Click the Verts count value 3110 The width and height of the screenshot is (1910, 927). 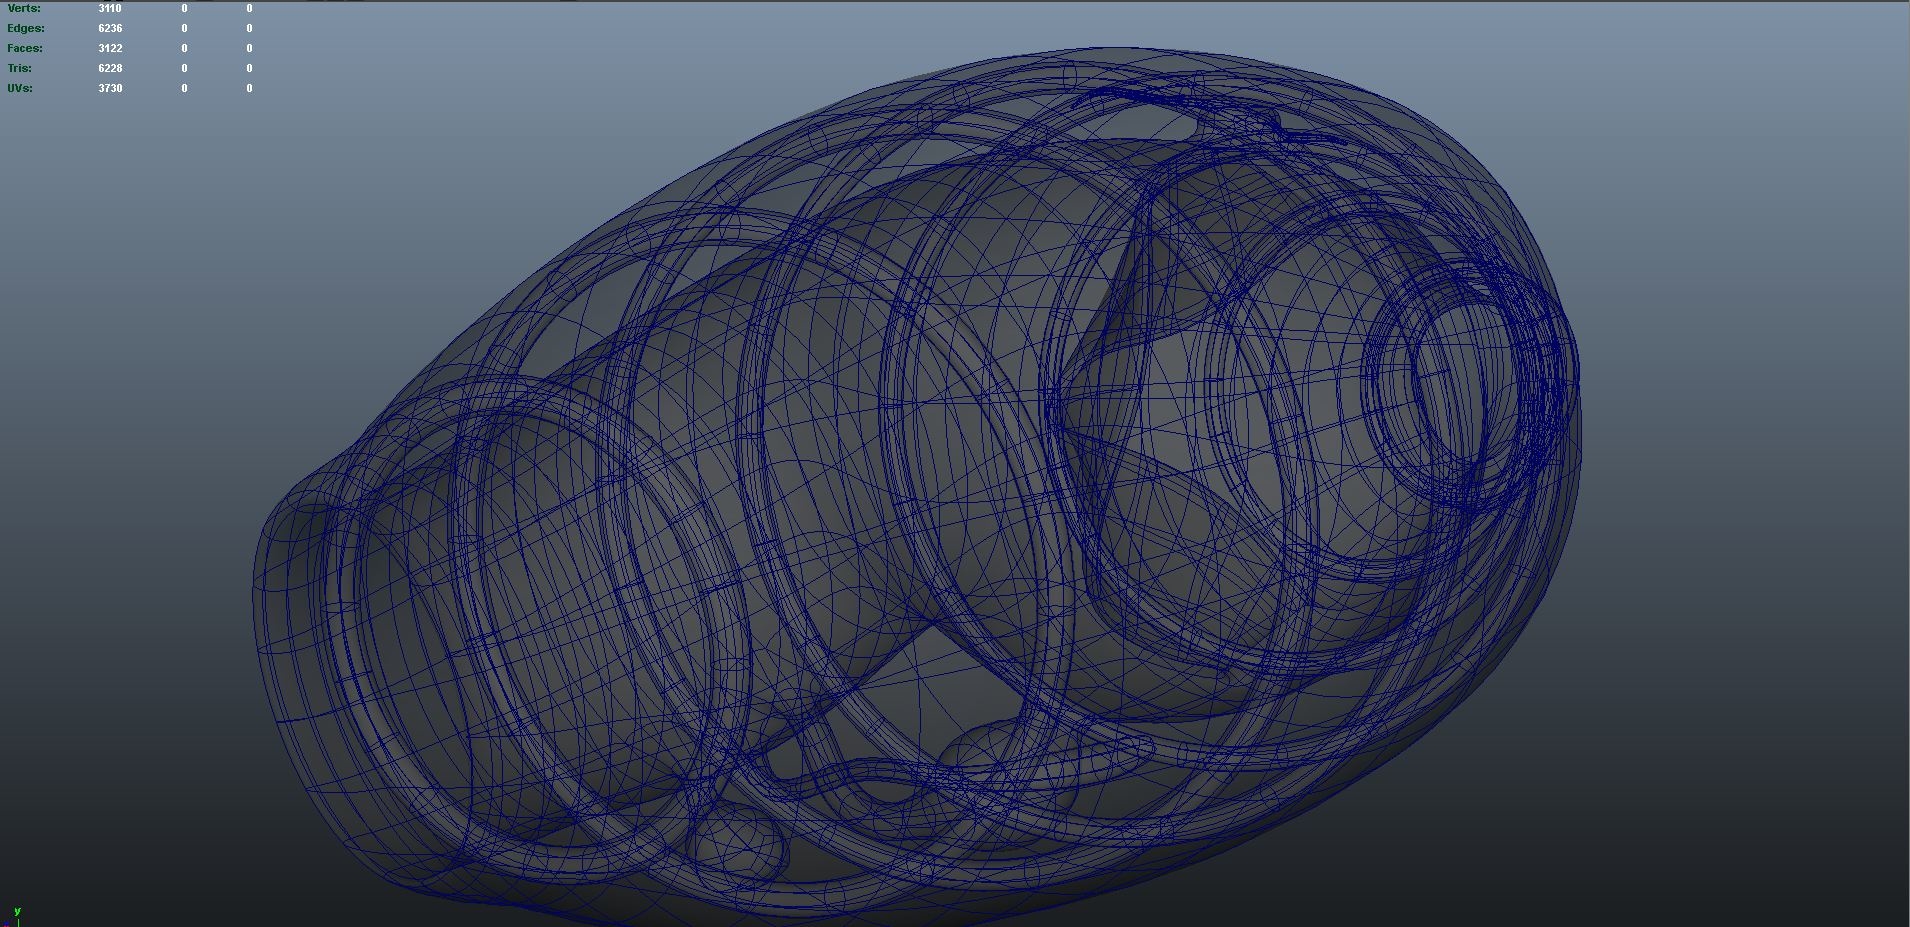[x=109, y=8]
